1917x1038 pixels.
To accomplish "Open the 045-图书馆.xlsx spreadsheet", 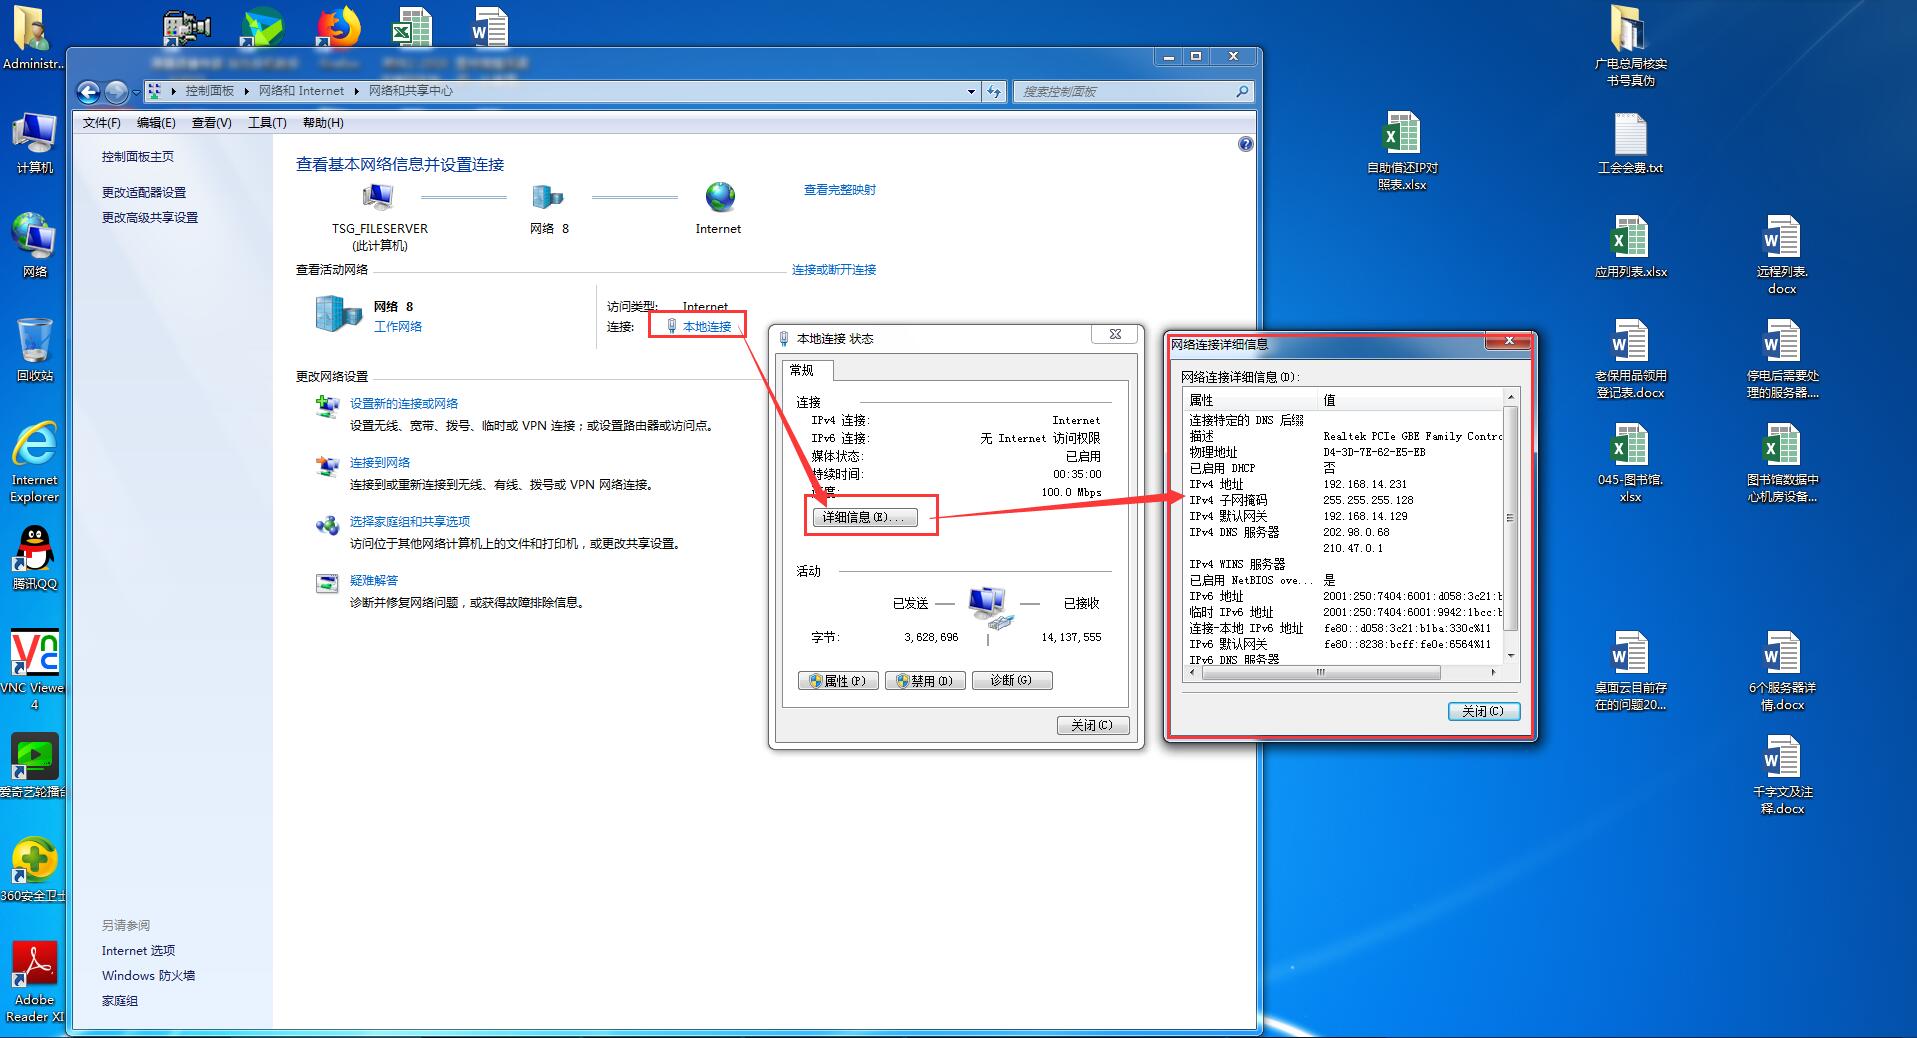I will click(x=1630, y=463).
